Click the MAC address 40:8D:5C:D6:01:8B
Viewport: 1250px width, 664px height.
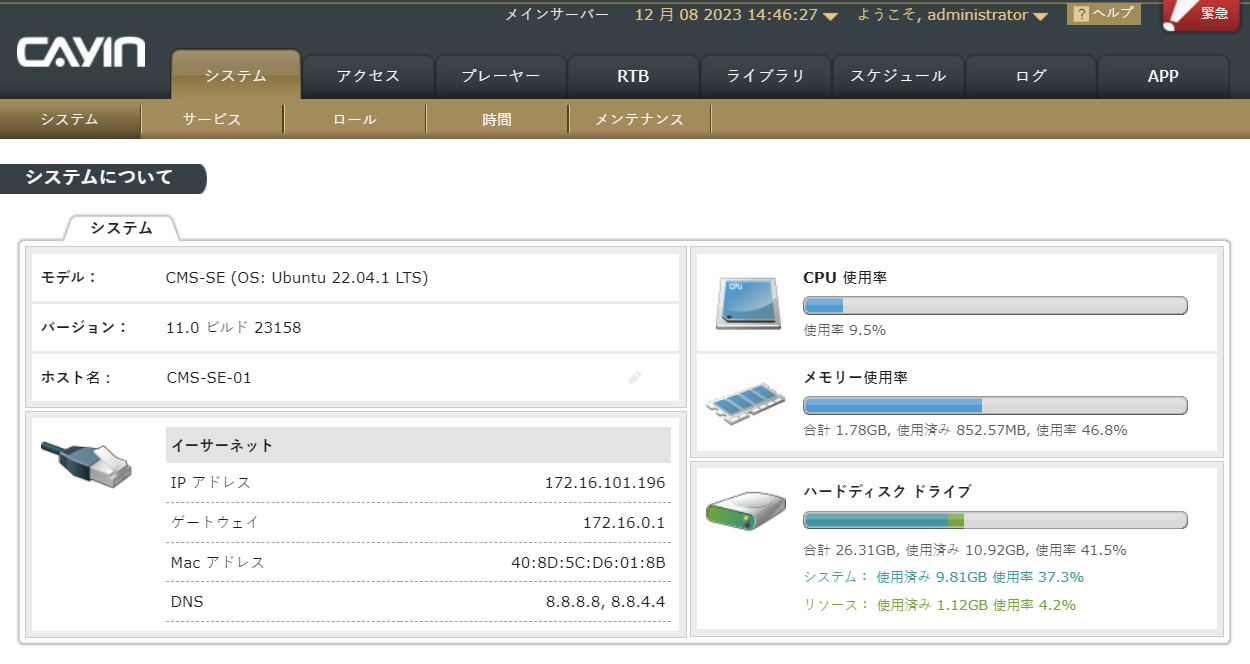coord(588,563)
